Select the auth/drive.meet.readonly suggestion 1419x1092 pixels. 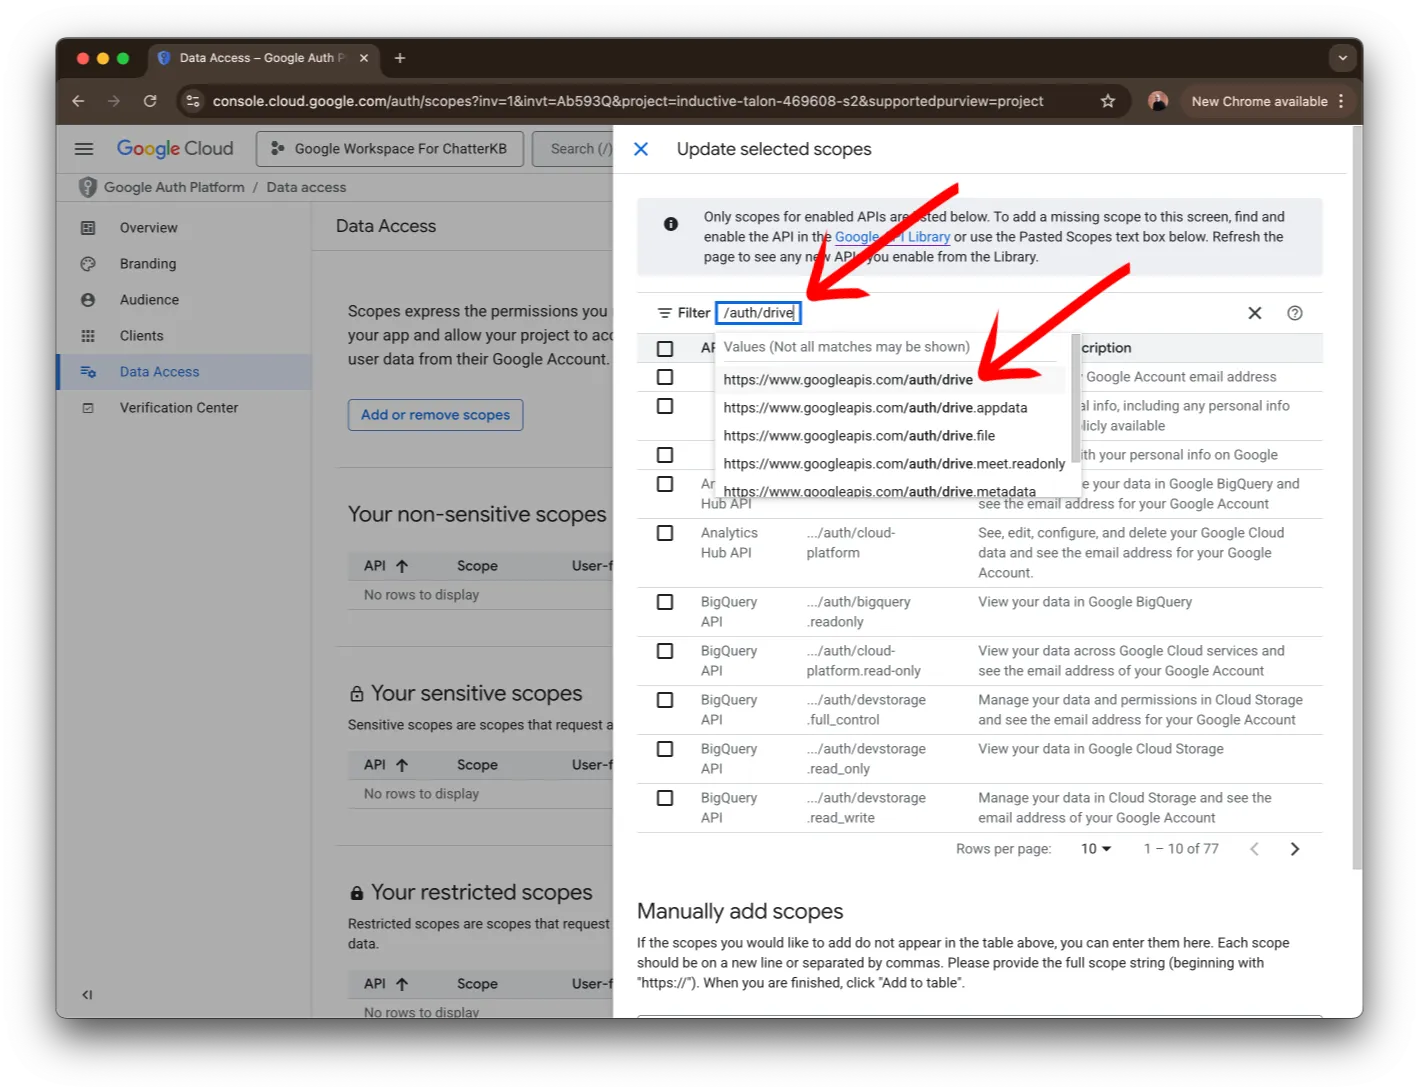890,464
